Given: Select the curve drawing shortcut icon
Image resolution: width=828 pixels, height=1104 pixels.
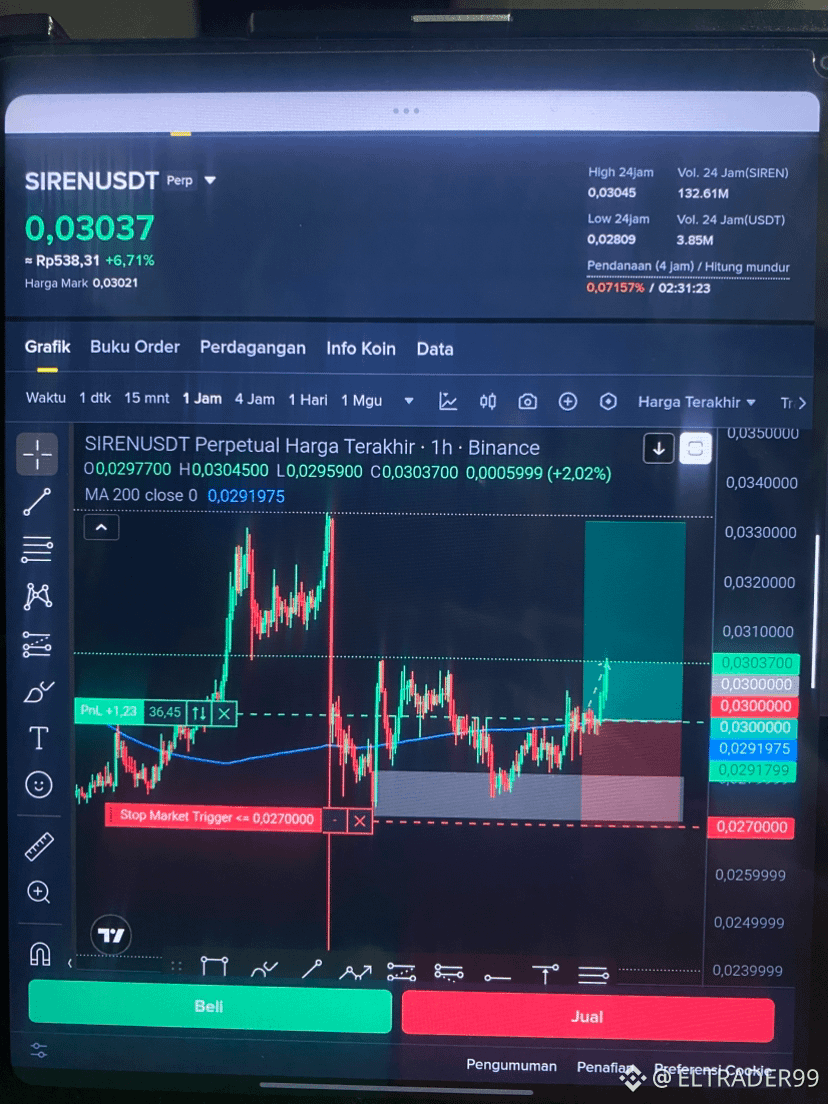Looking at the screenshot, I should (x=264, y=969).
